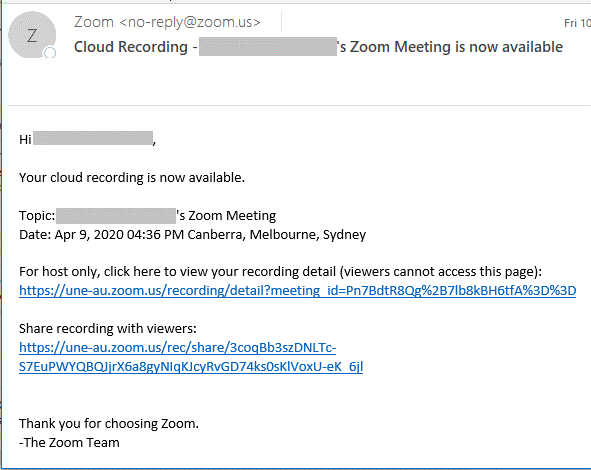Click the vertical divider beside sender address
The height and width of the screenshot is (470, 591).
pos(282,21)
